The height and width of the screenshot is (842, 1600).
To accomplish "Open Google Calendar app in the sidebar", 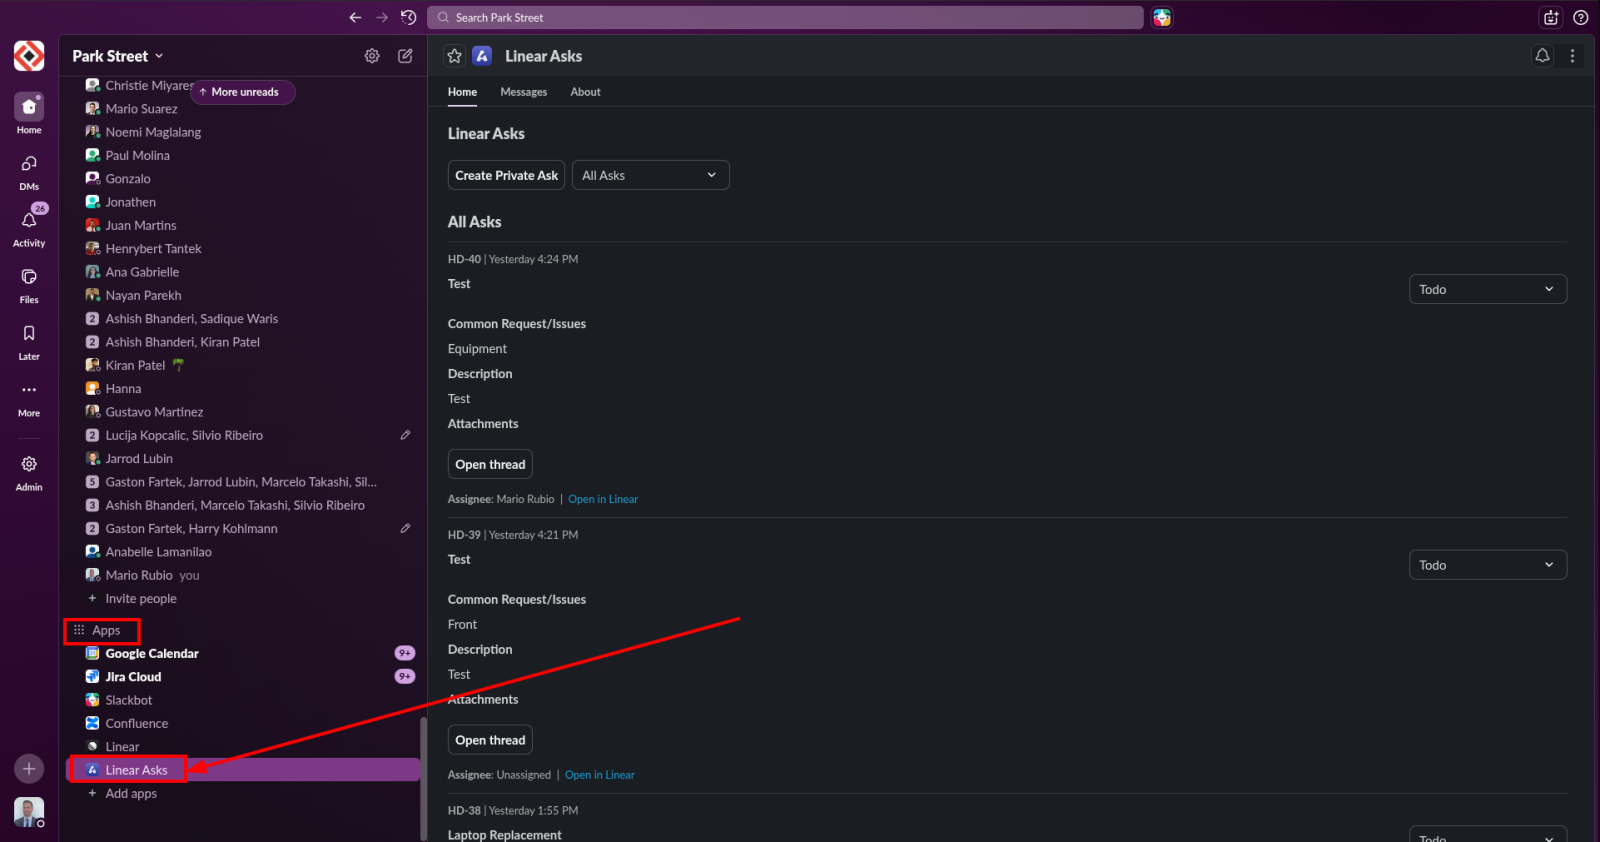I will pyautogui.click(x=242, y=653).
